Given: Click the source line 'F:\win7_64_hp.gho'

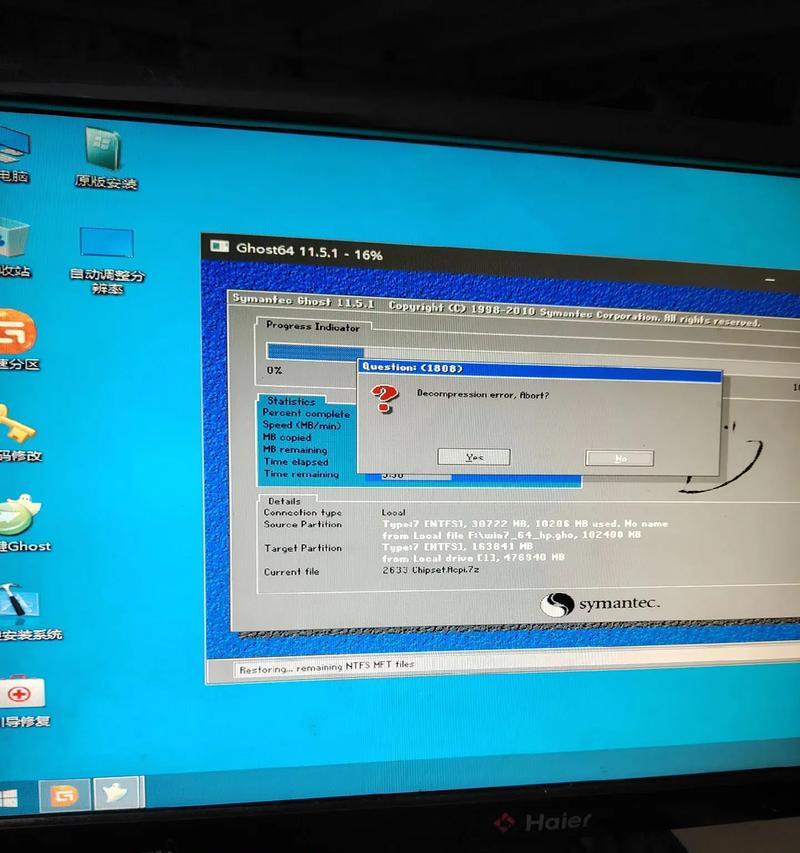Looking at the screenshot, I should click(511, 535).
